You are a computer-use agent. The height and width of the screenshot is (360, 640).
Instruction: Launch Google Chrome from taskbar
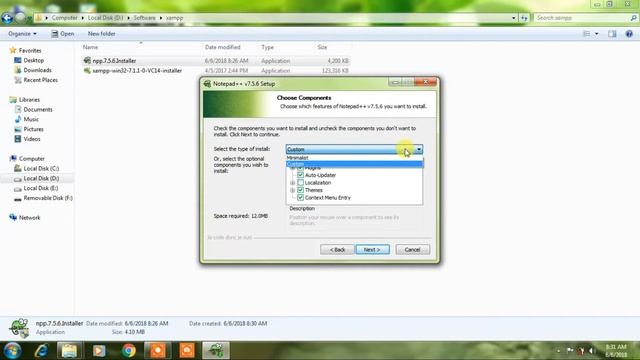pos(129,351)
